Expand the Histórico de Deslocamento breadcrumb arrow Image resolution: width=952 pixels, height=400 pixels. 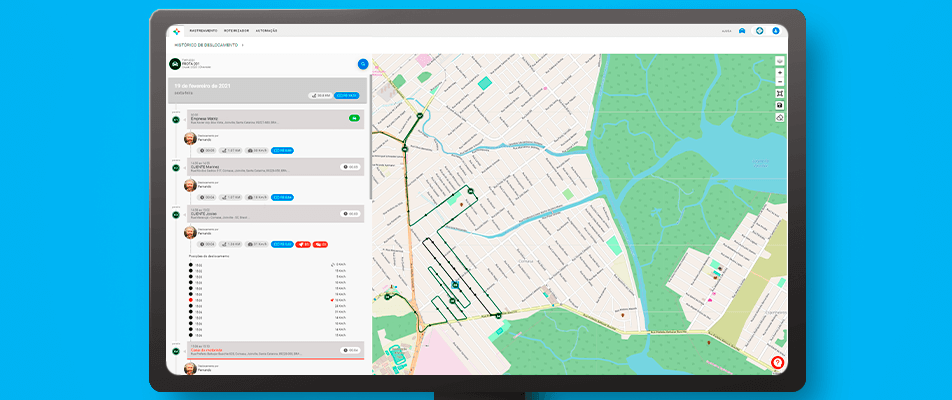coord(242,45)
